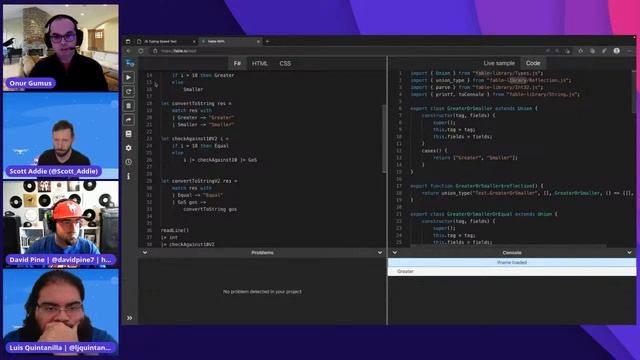Click line 'i |> checkAgainst10 |> GoS'

[x=220, y=160]
